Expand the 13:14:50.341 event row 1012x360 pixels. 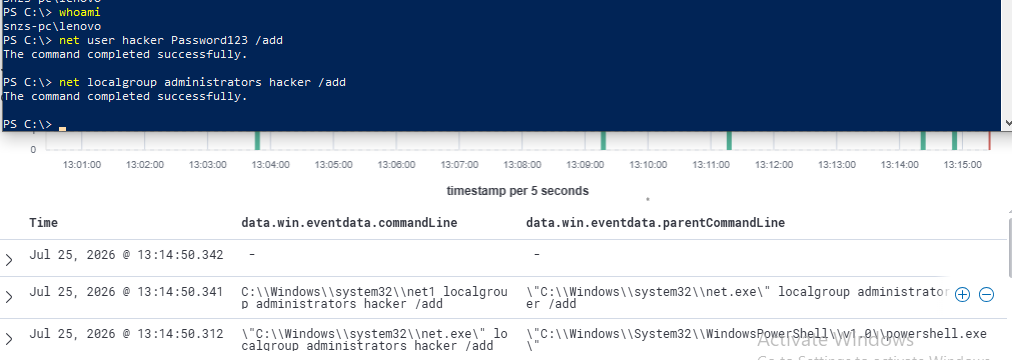click(x=8, y=297)
